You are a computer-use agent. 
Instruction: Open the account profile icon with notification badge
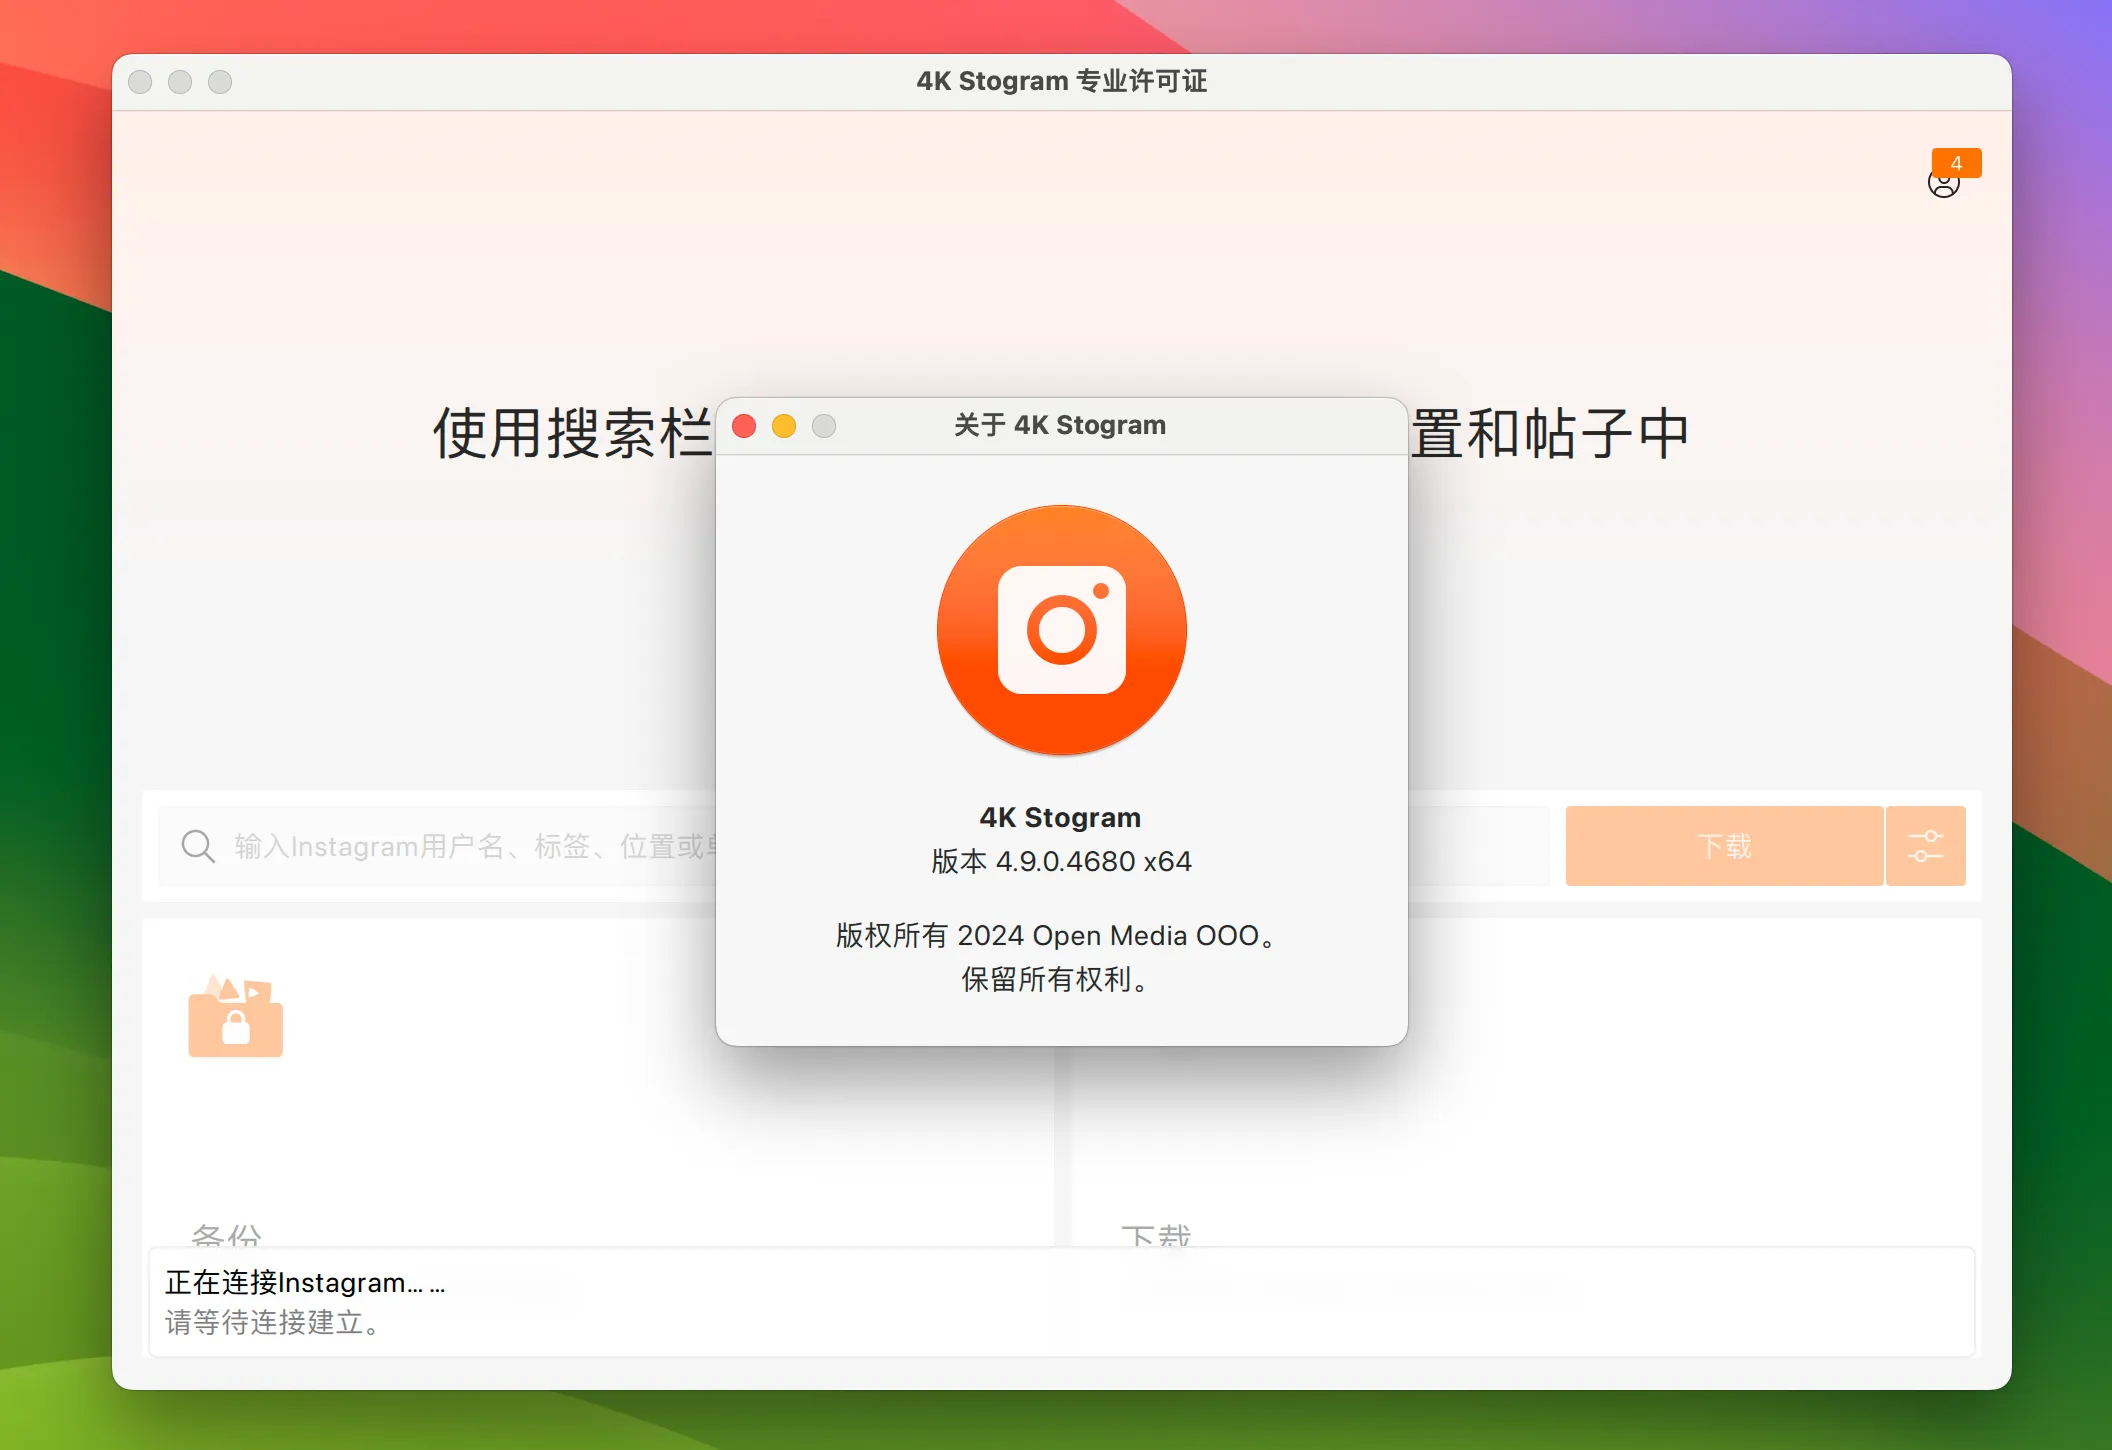point(1943,184)
